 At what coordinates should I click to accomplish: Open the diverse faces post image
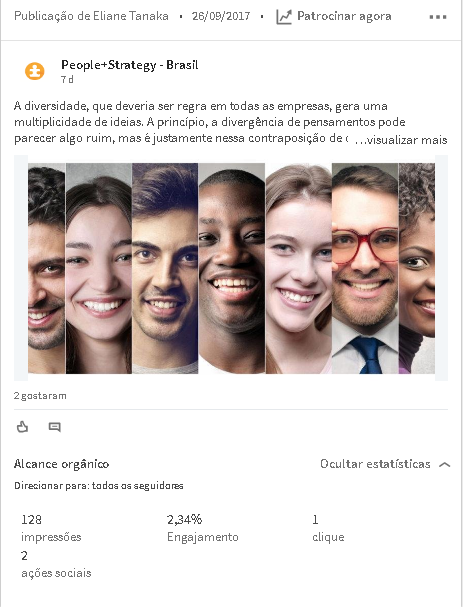[231, 268]
